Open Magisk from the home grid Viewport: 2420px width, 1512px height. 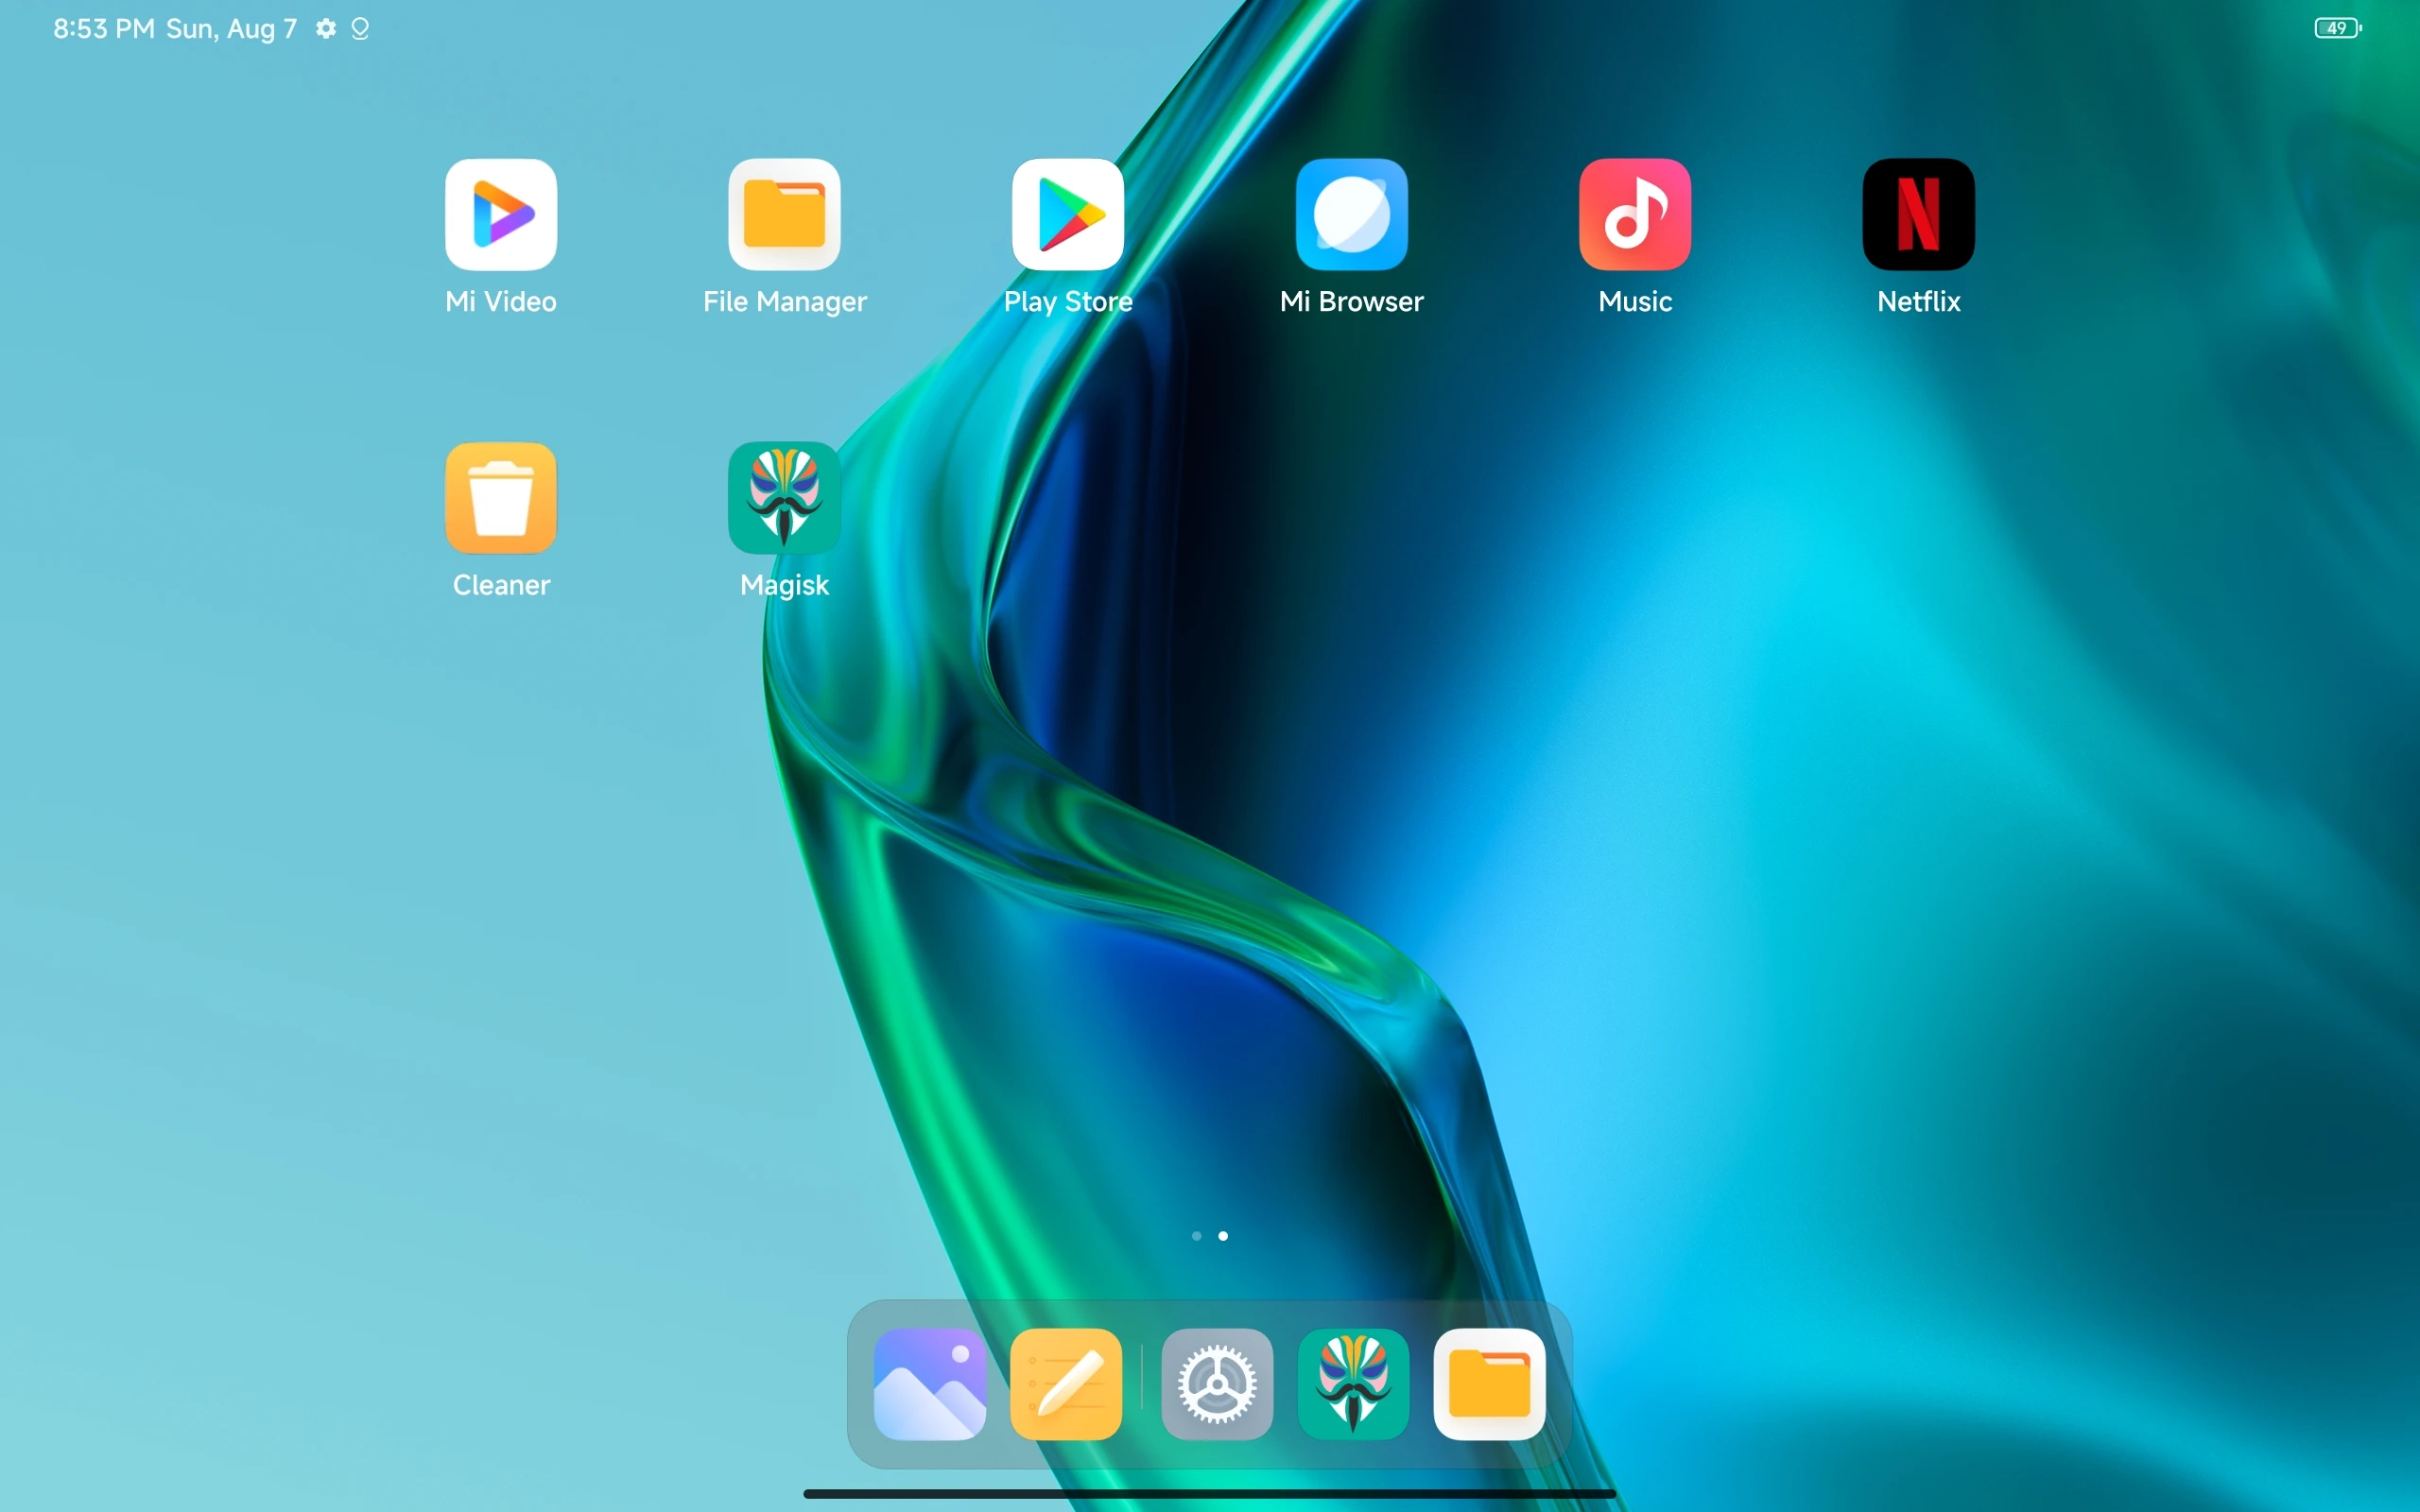tap(784, 498)
